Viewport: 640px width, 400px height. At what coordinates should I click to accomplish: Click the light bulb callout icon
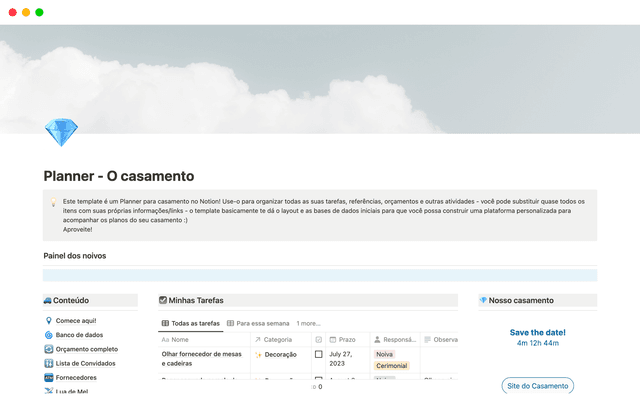click(54, 201)
